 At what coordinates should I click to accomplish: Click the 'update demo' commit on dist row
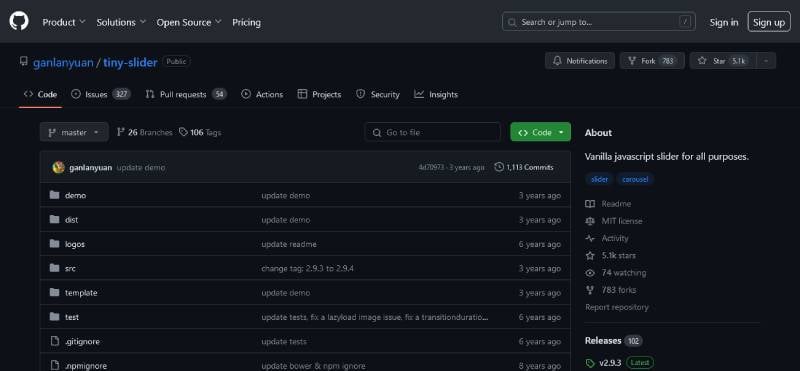286,220
